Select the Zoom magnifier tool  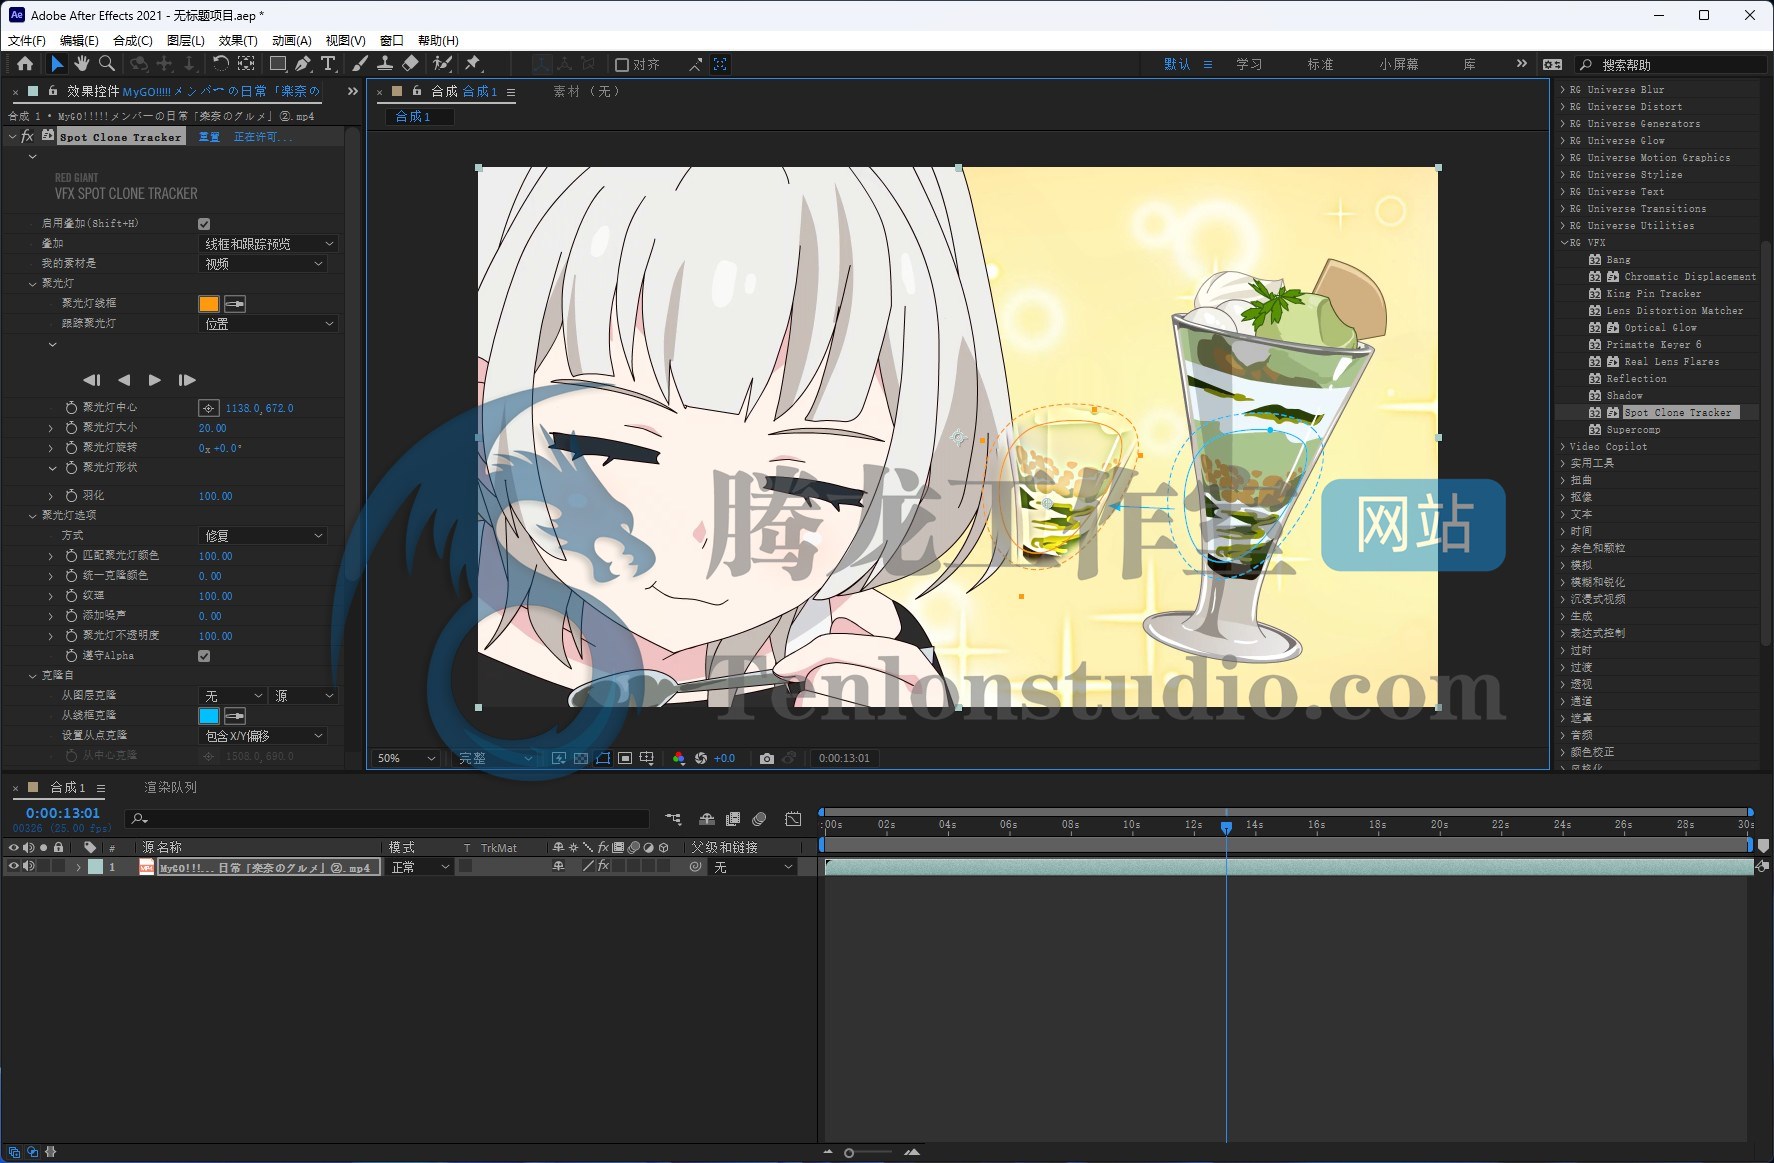[x=106, y=64]
